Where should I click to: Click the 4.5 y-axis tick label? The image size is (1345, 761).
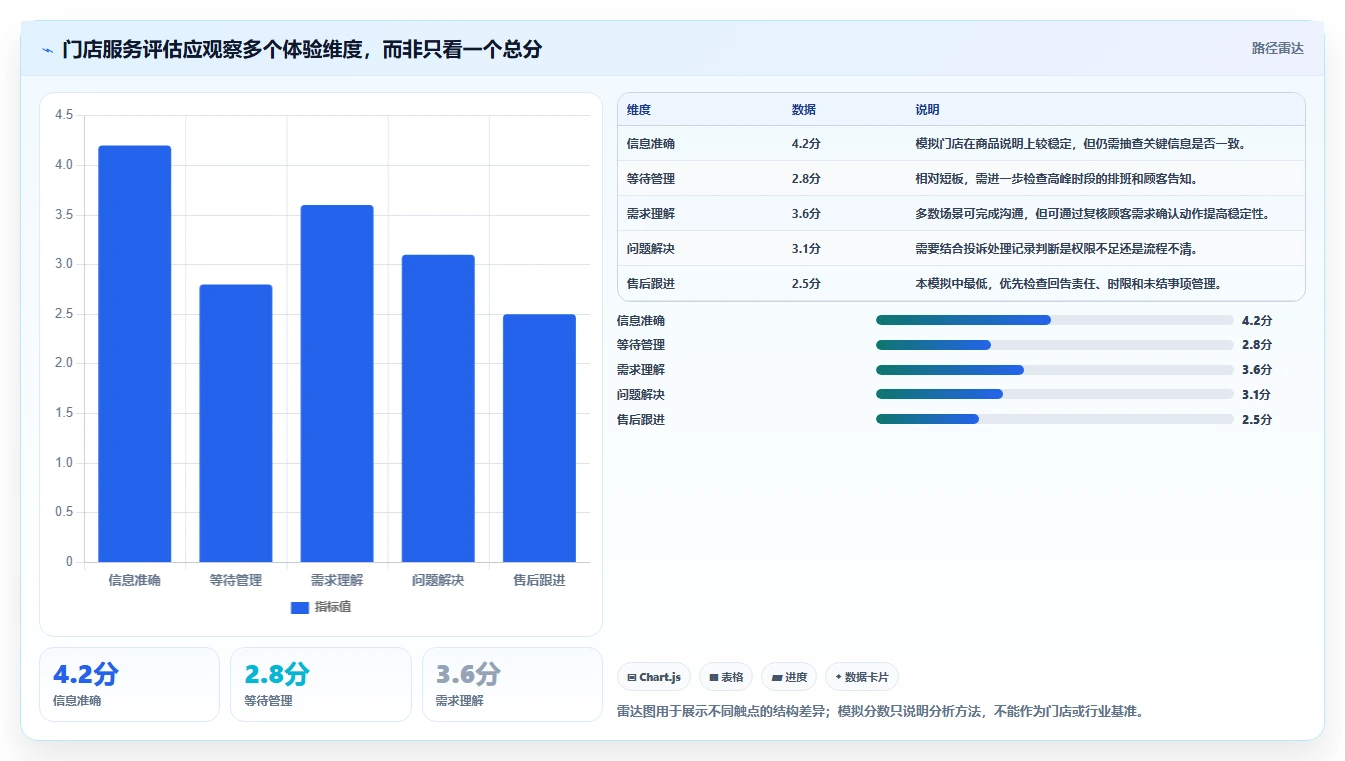coord(64,115)
